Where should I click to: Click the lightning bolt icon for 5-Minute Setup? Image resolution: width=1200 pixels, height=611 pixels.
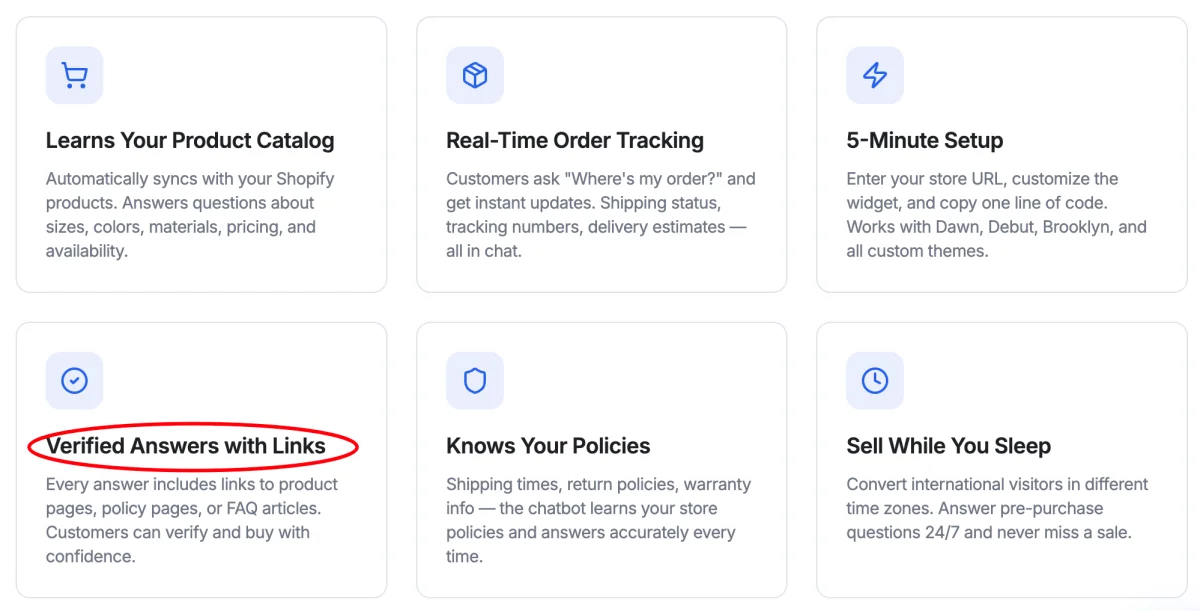(875, 75)
